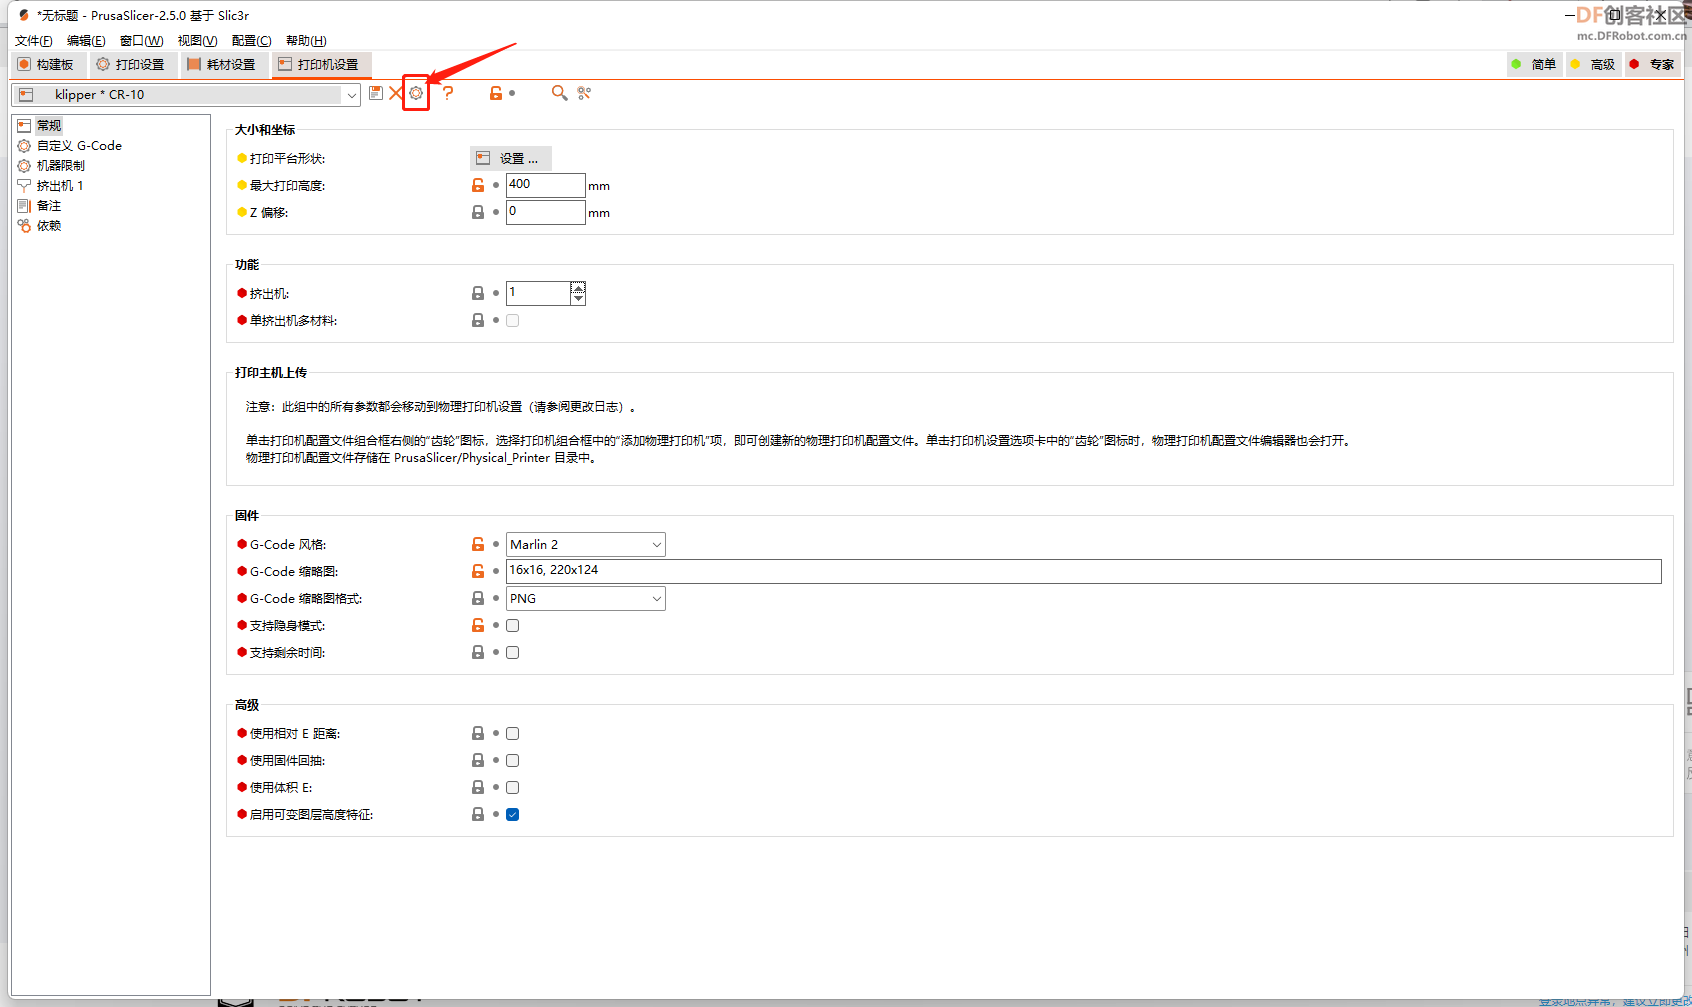Click lock icon beside Z 偏移
1692x1007 pixels.
pyautogui.click(x=478, y=212)
